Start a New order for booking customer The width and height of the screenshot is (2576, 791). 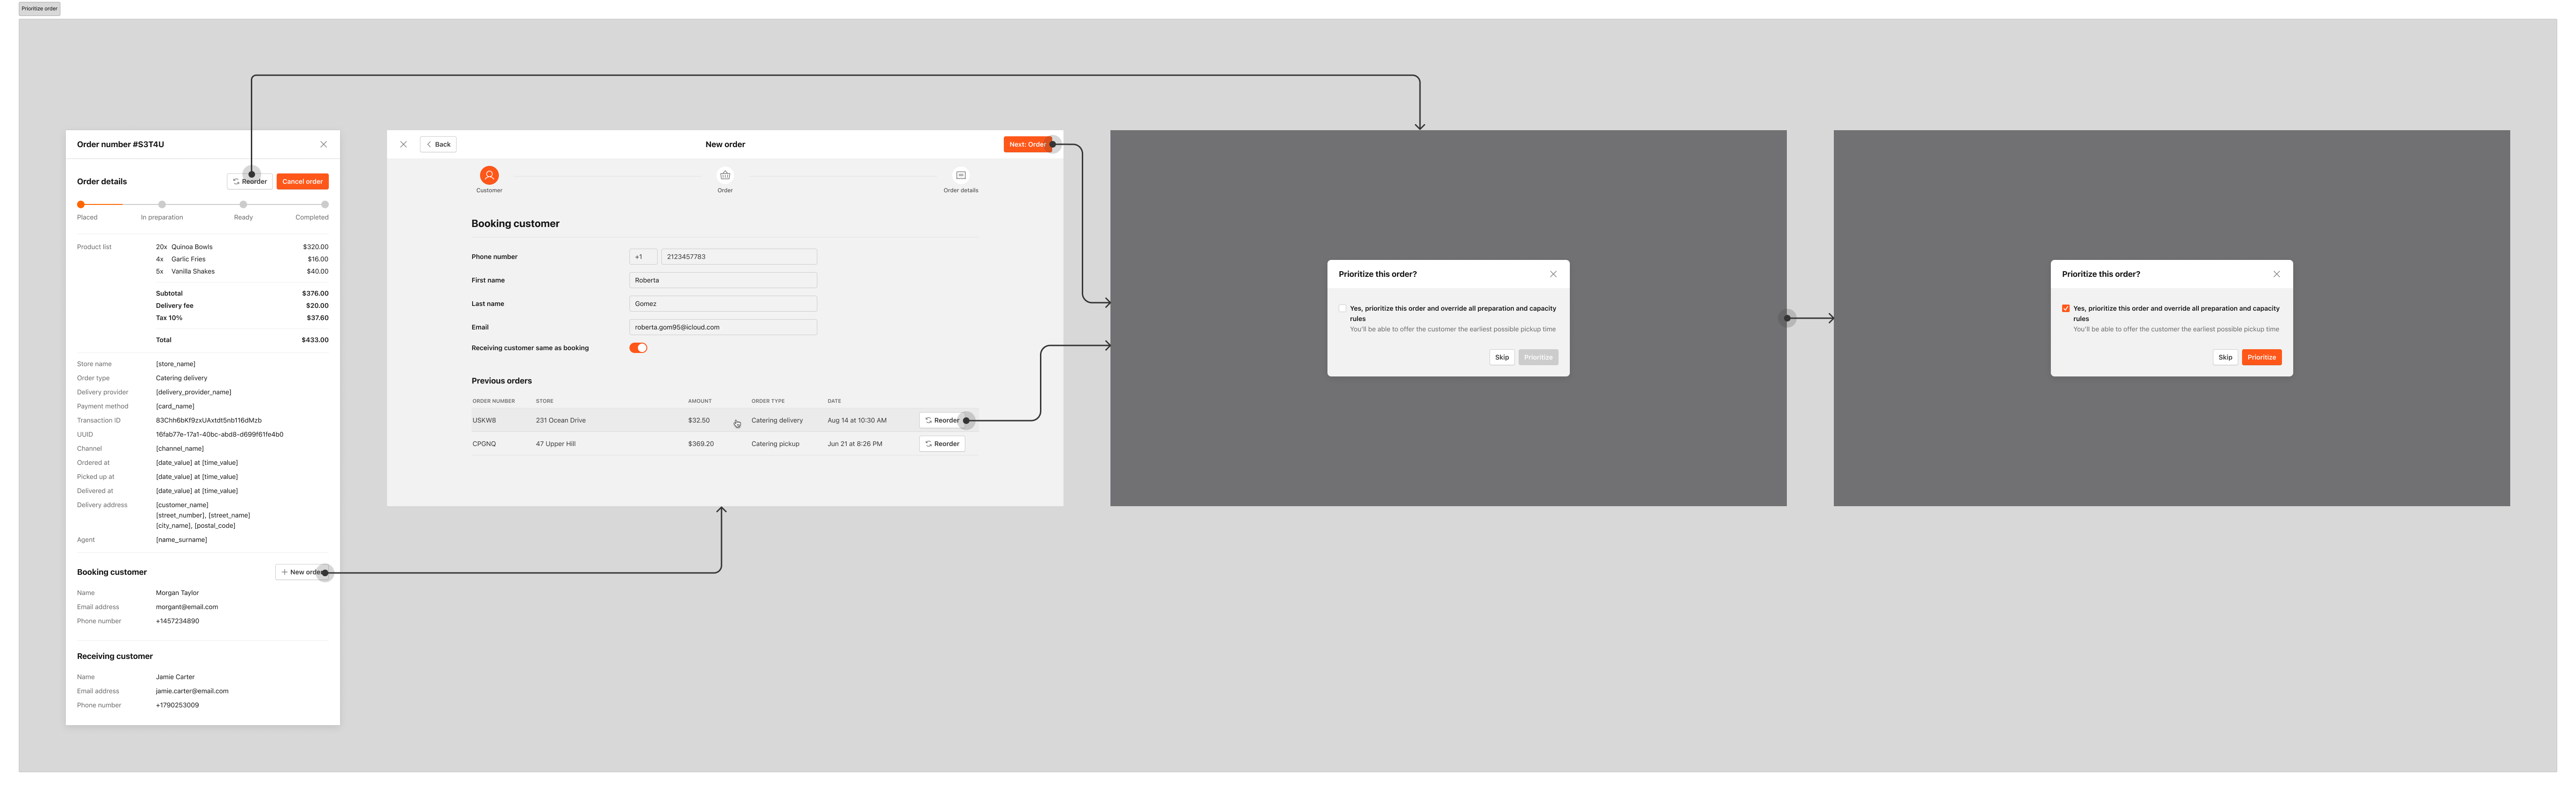[302, 572]
